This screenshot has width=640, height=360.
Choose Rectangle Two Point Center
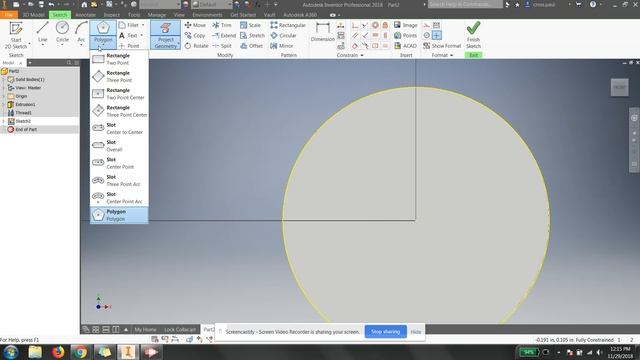tap(119, 93)
